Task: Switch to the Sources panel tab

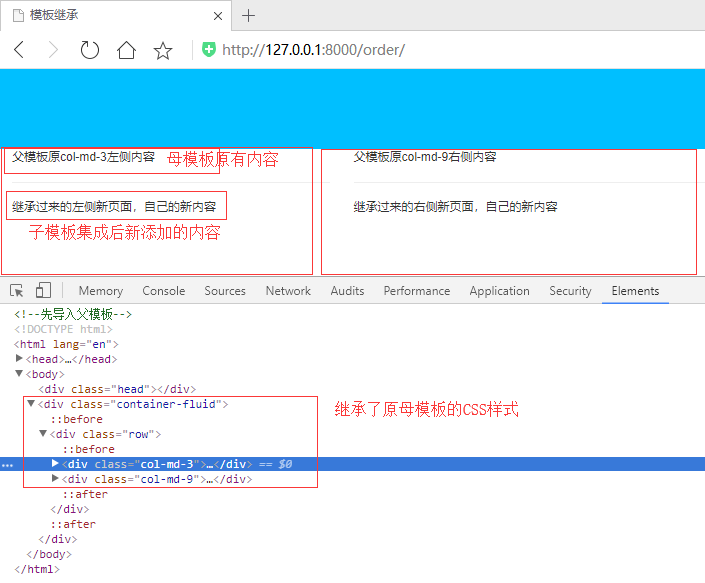Action: click(225, 291)
